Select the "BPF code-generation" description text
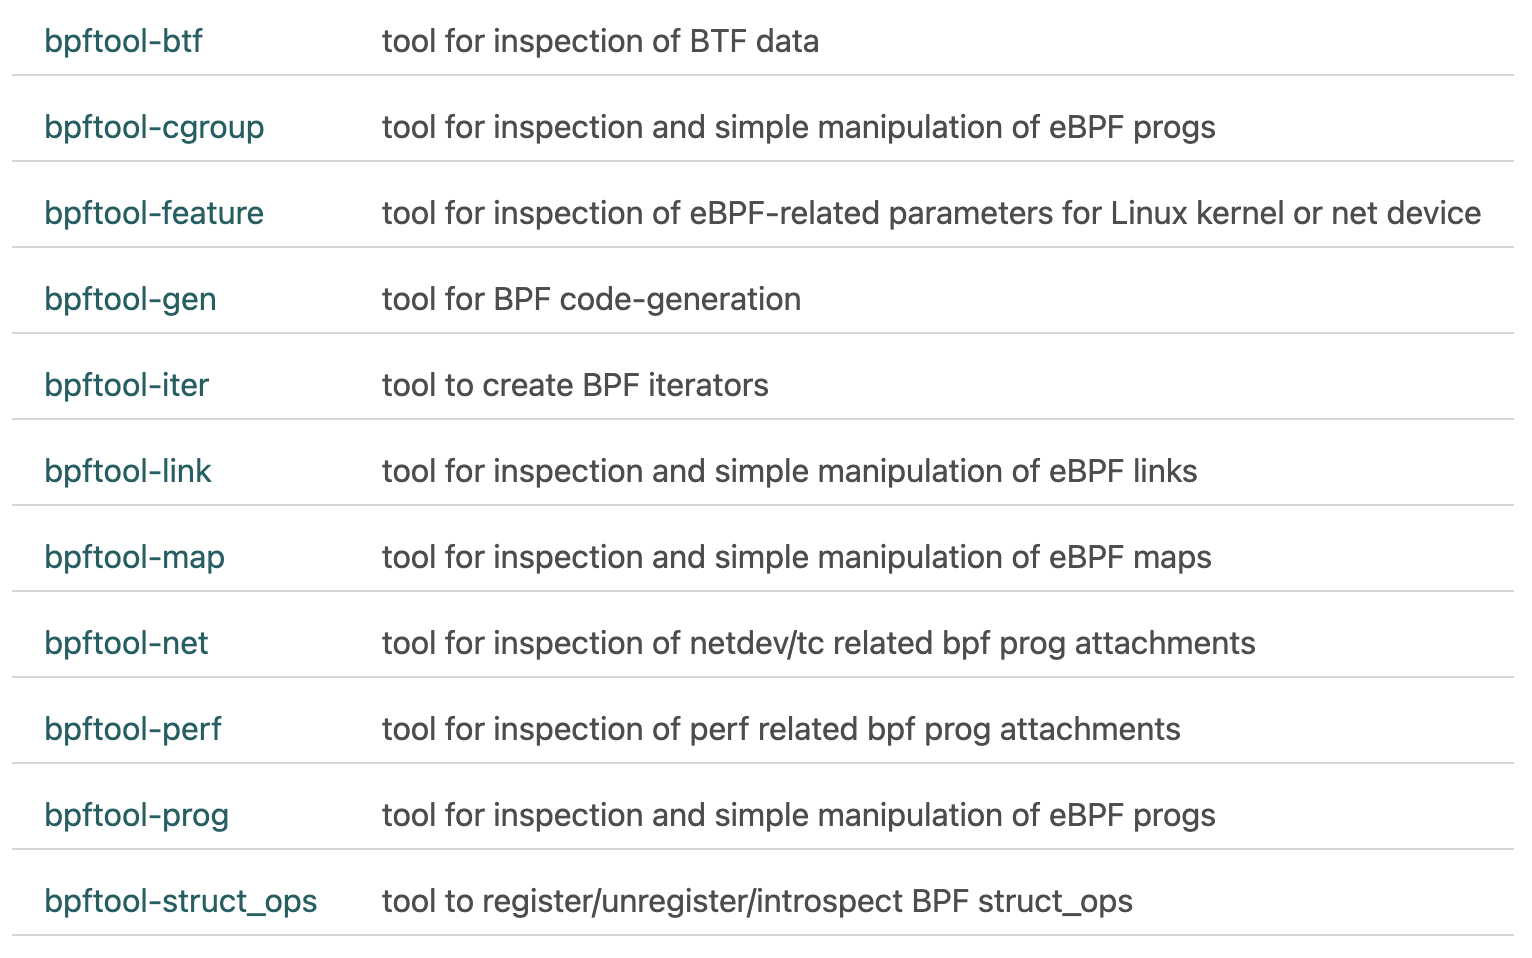Screen dimensions: 1532x958 point(591,299)
